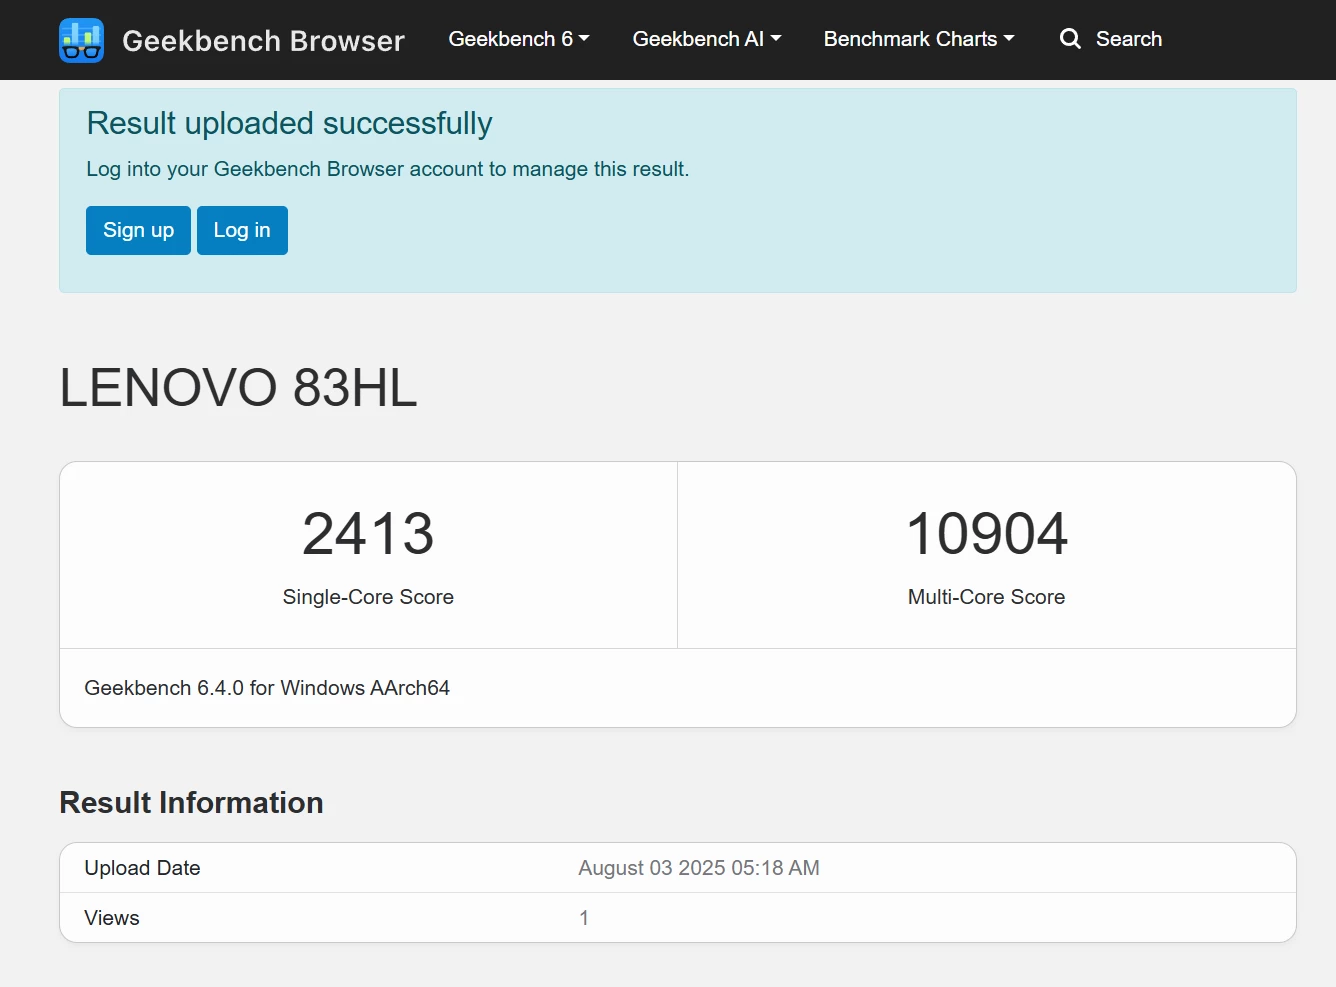Open the Search menu item

click(1111, 39)
